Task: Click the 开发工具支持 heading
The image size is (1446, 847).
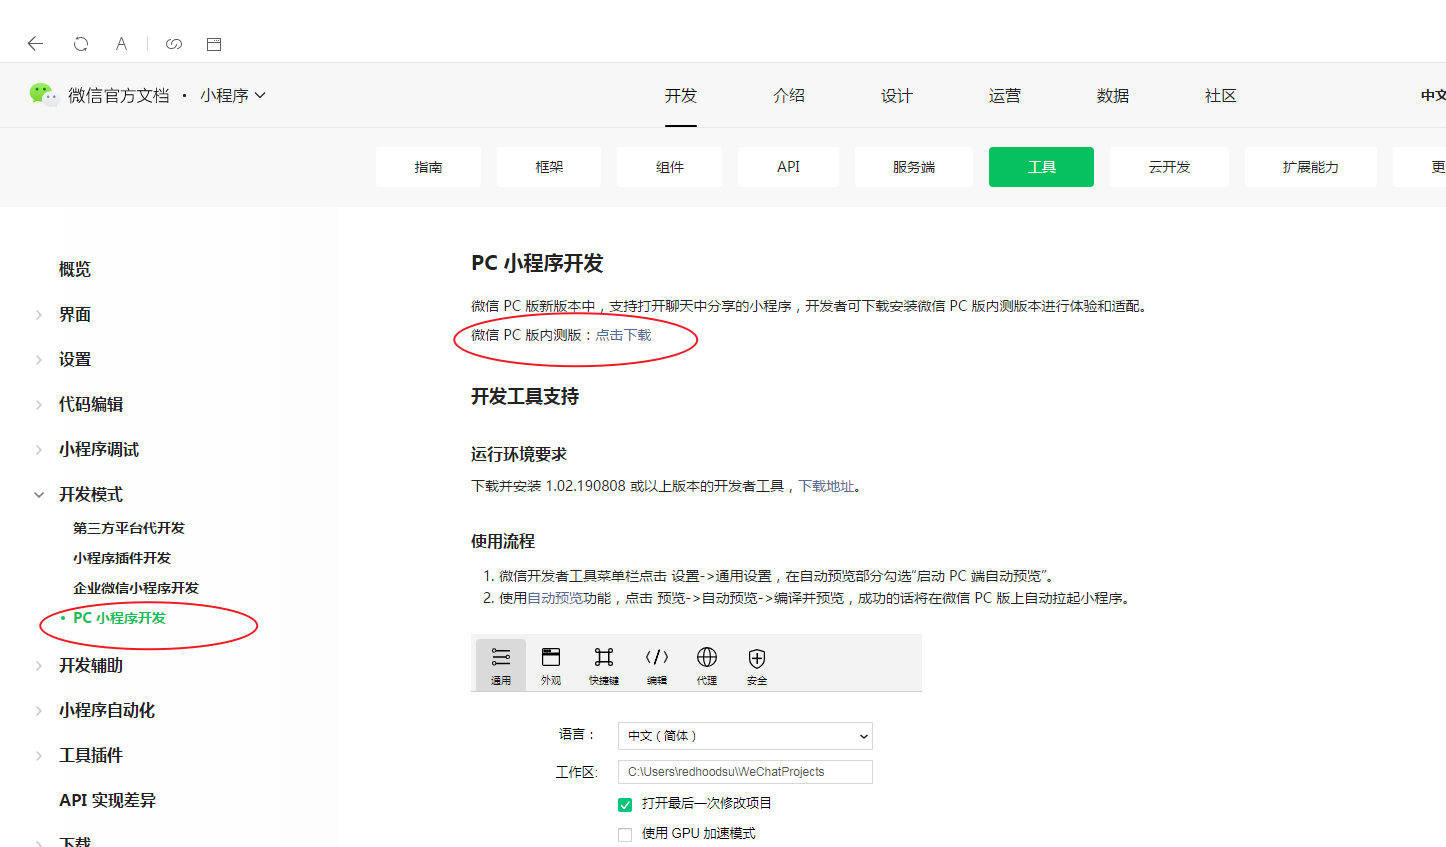Action: coord(525,397)
